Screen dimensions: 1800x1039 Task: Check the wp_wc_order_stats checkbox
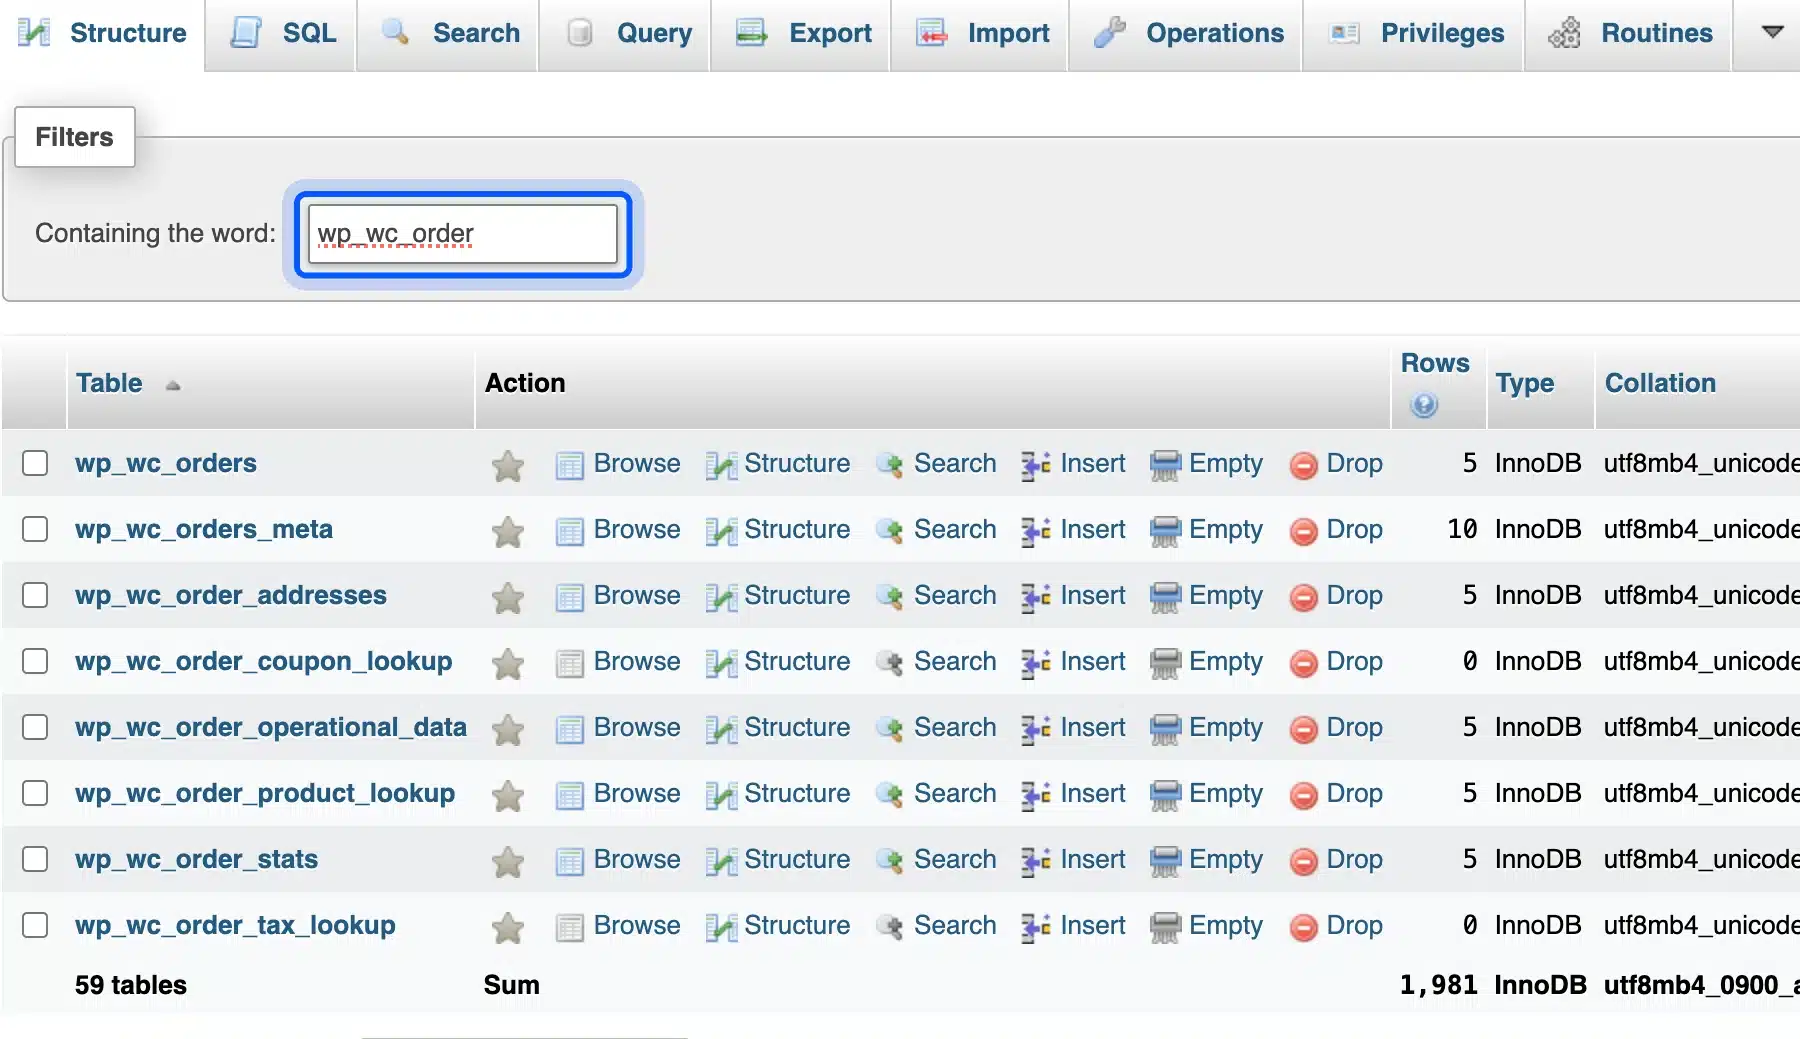[x=35, y=859]
